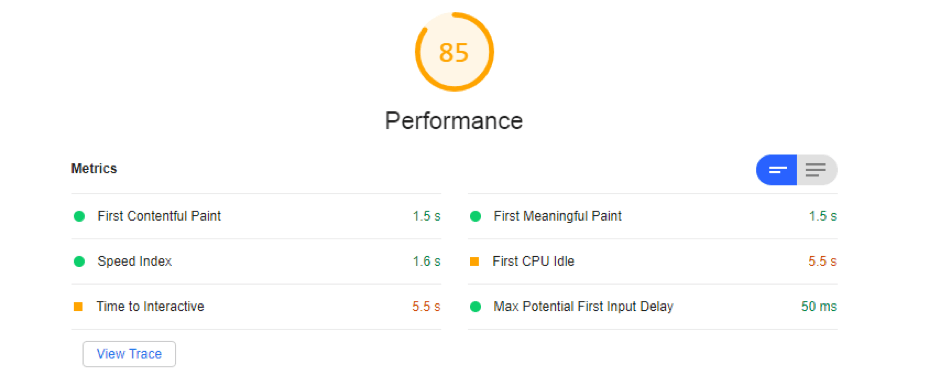Click the Metrics section heading

94,168
